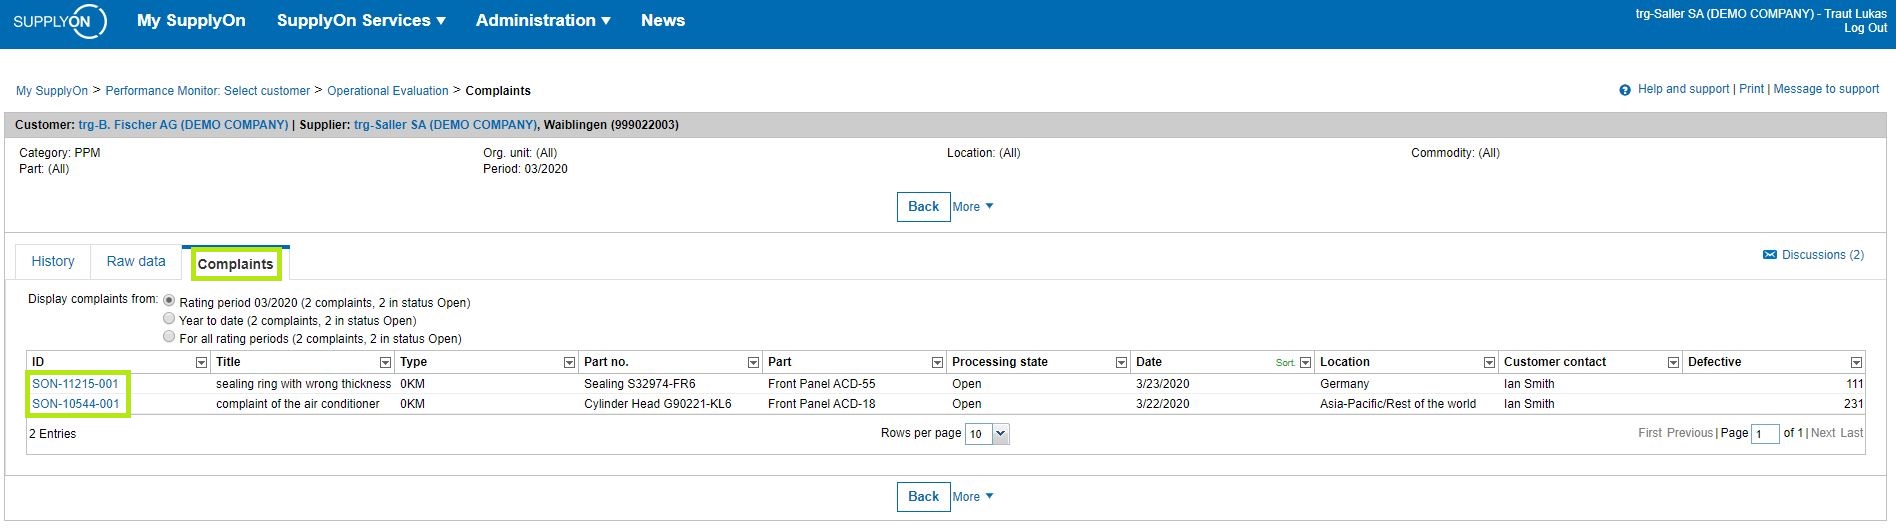This screenshot has width=1896, height=530.
Task: Click the '3/22/2020' date cell
Action: click(x=1163, y=404)
